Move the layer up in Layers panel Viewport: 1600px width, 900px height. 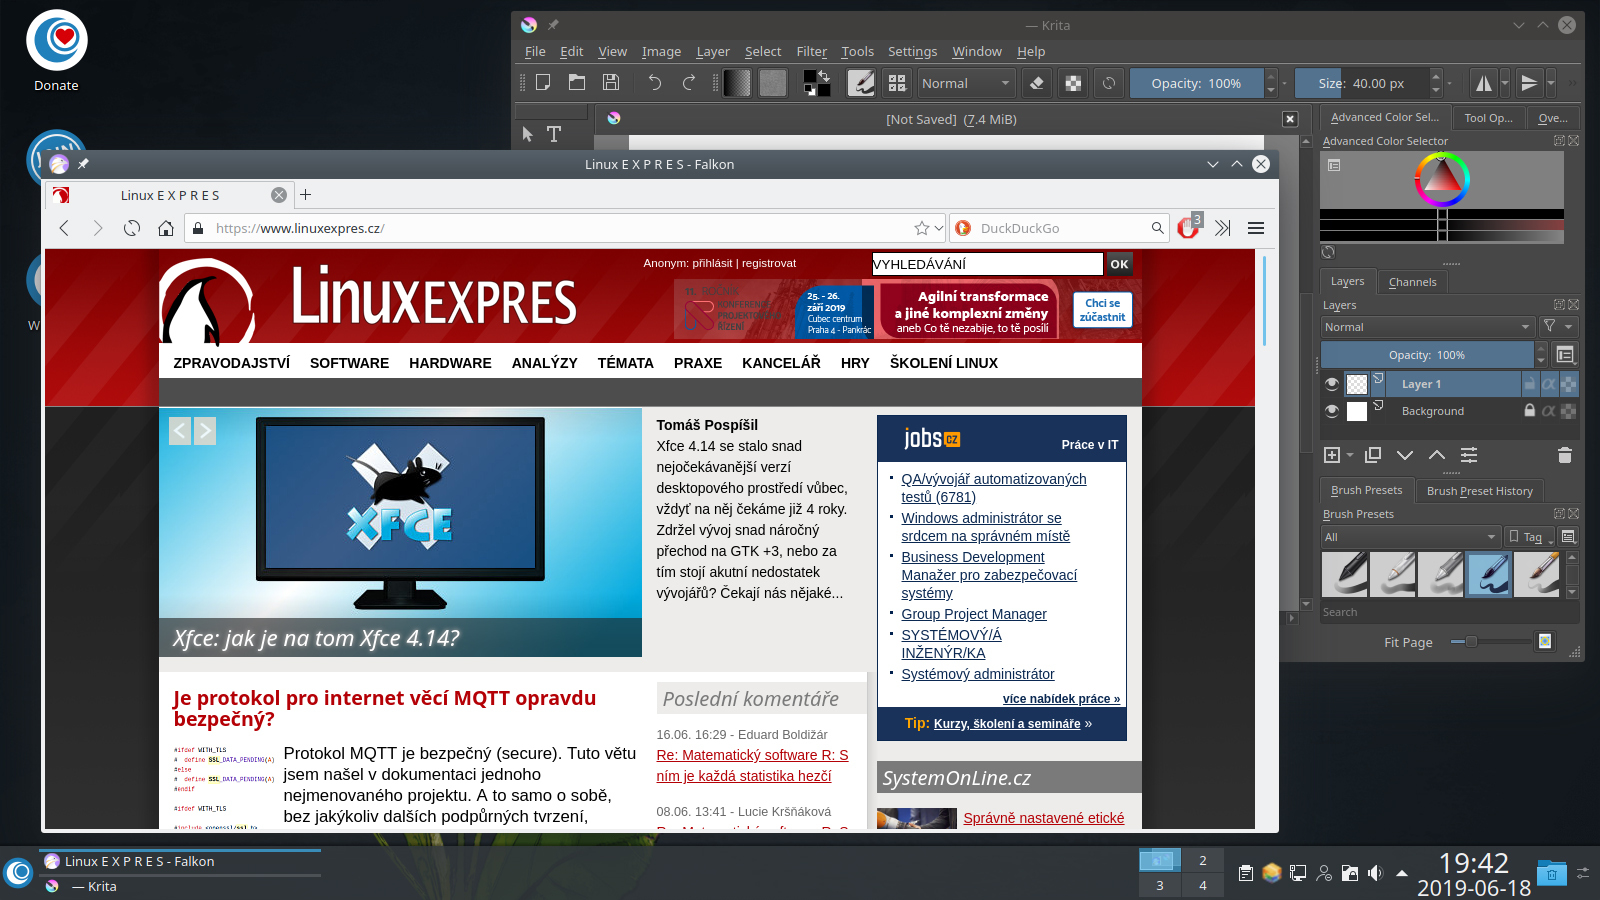tap(1437, 455)
